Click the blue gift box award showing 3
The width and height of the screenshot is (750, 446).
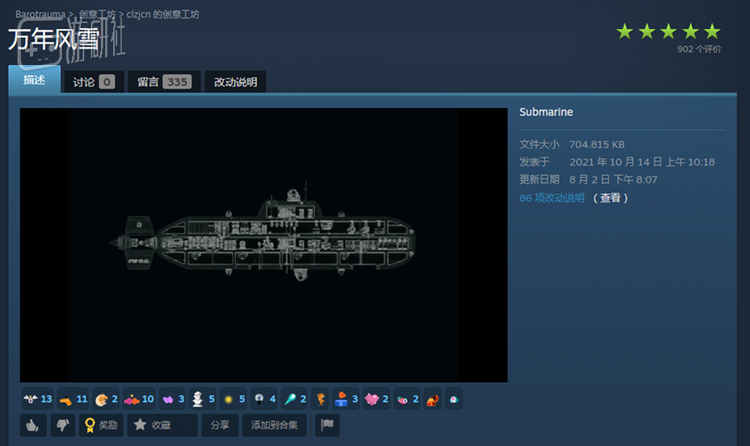pyautogui.click(x=346, y=399)
